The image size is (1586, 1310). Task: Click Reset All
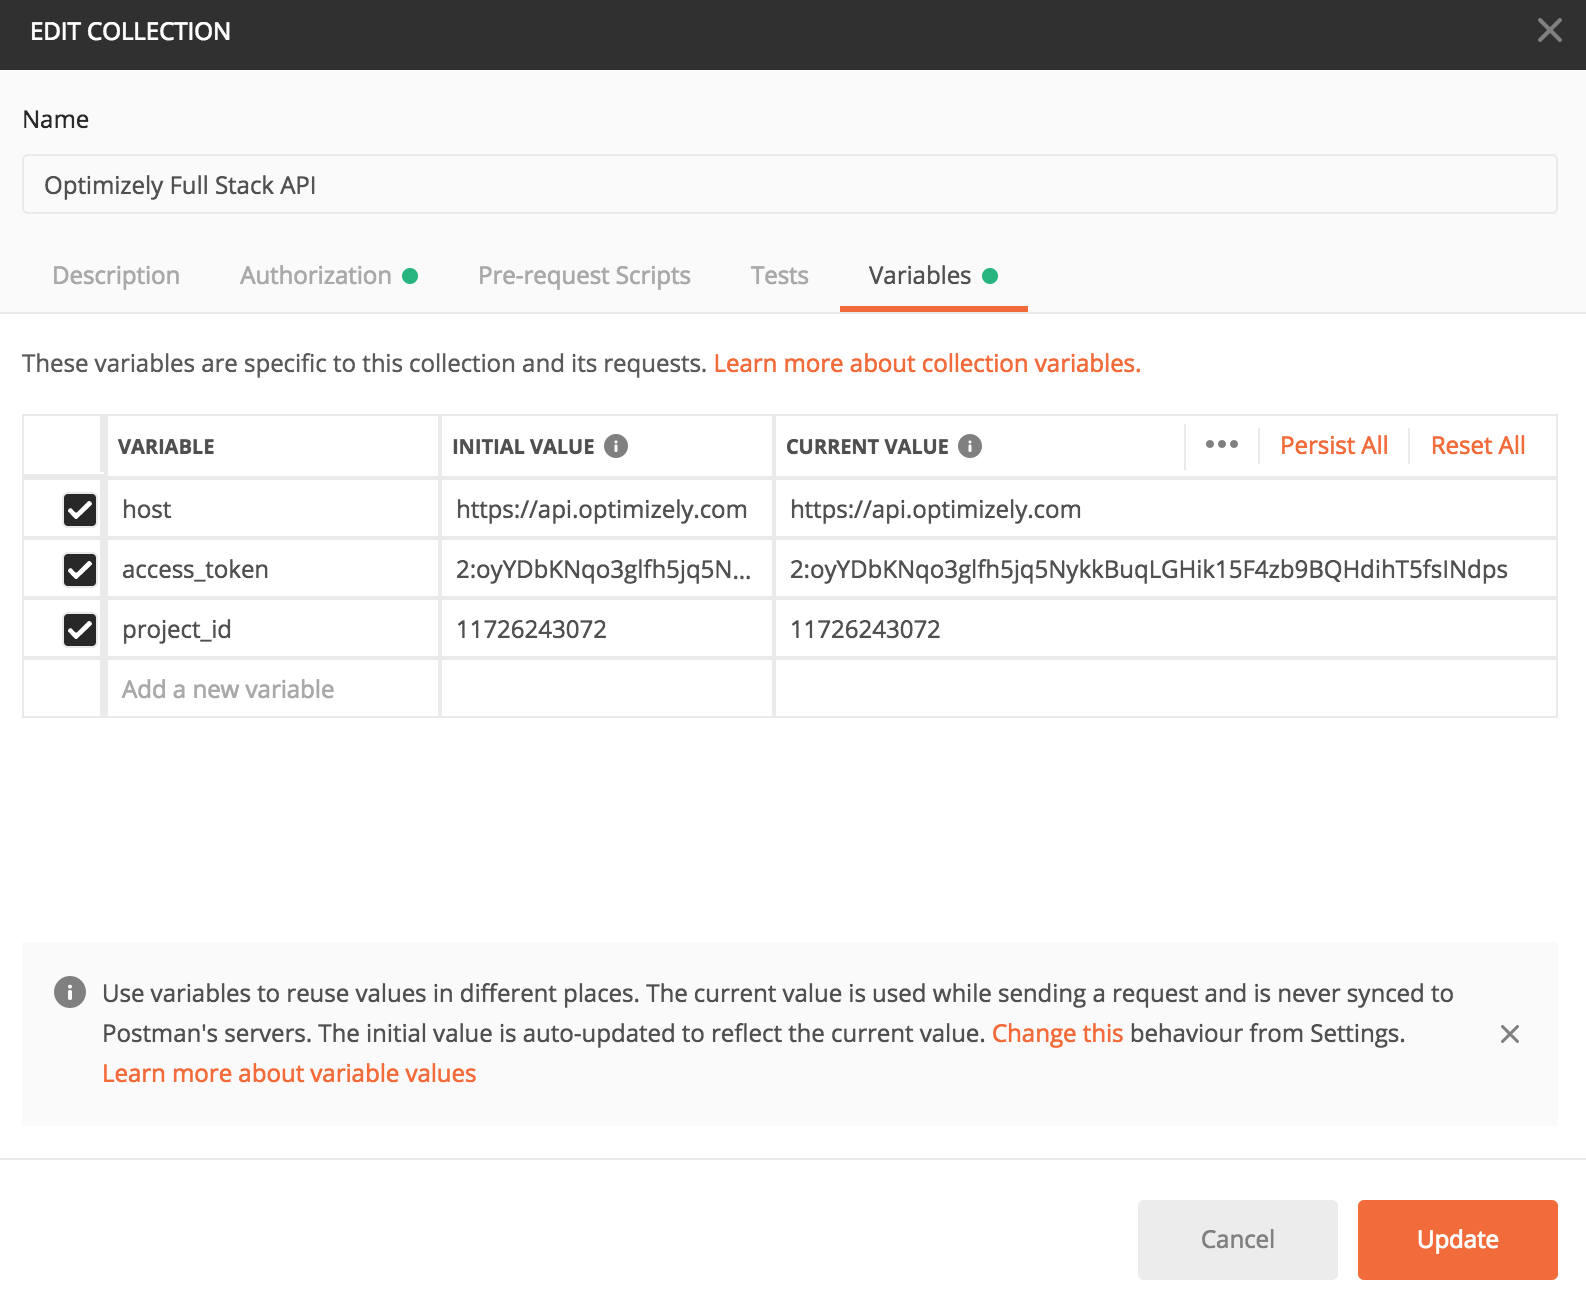pyautogui.click(x=1478, y=446)
